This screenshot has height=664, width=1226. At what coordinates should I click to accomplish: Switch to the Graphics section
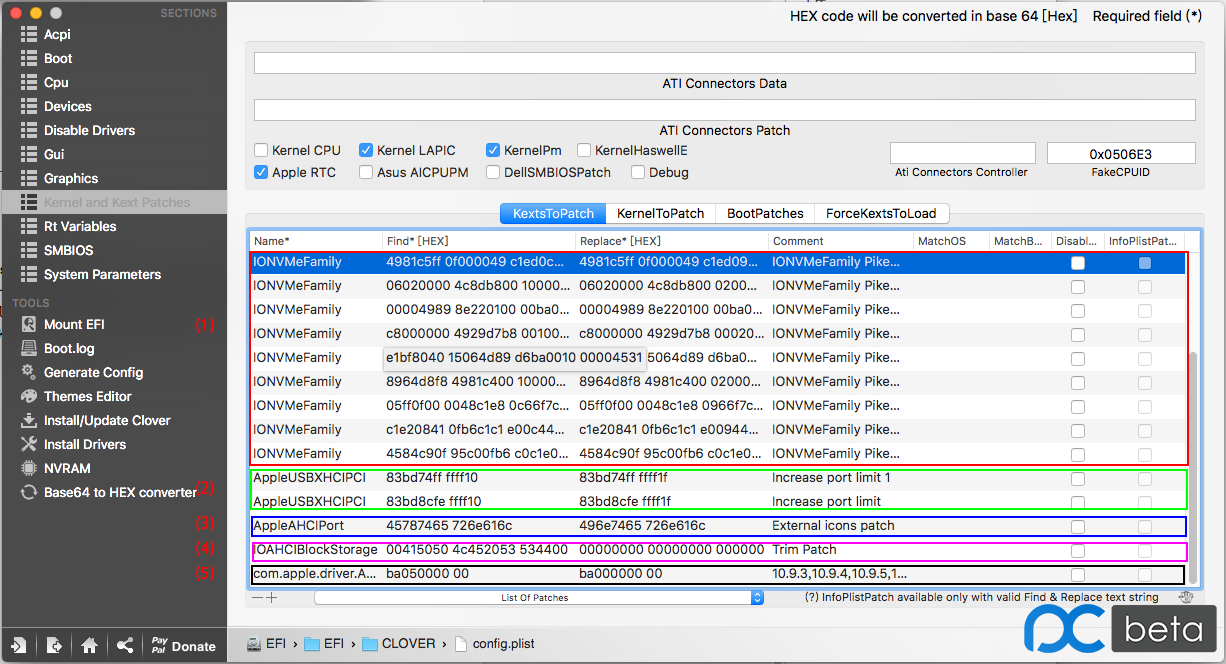point(71,178)
